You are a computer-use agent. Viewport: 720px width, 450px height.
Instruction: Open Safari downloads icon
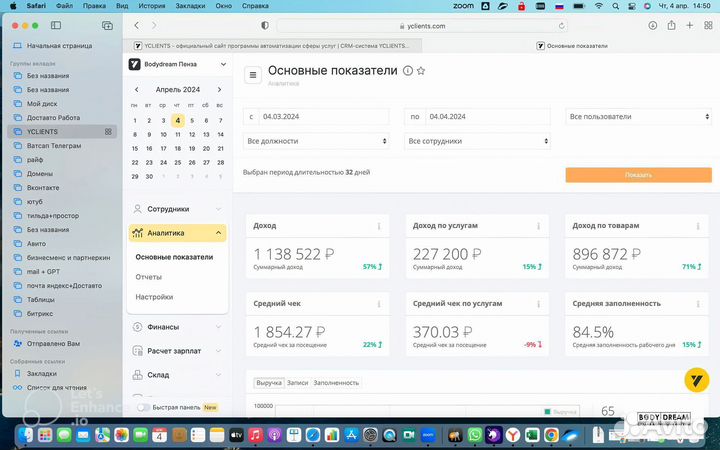click(652, 26)
